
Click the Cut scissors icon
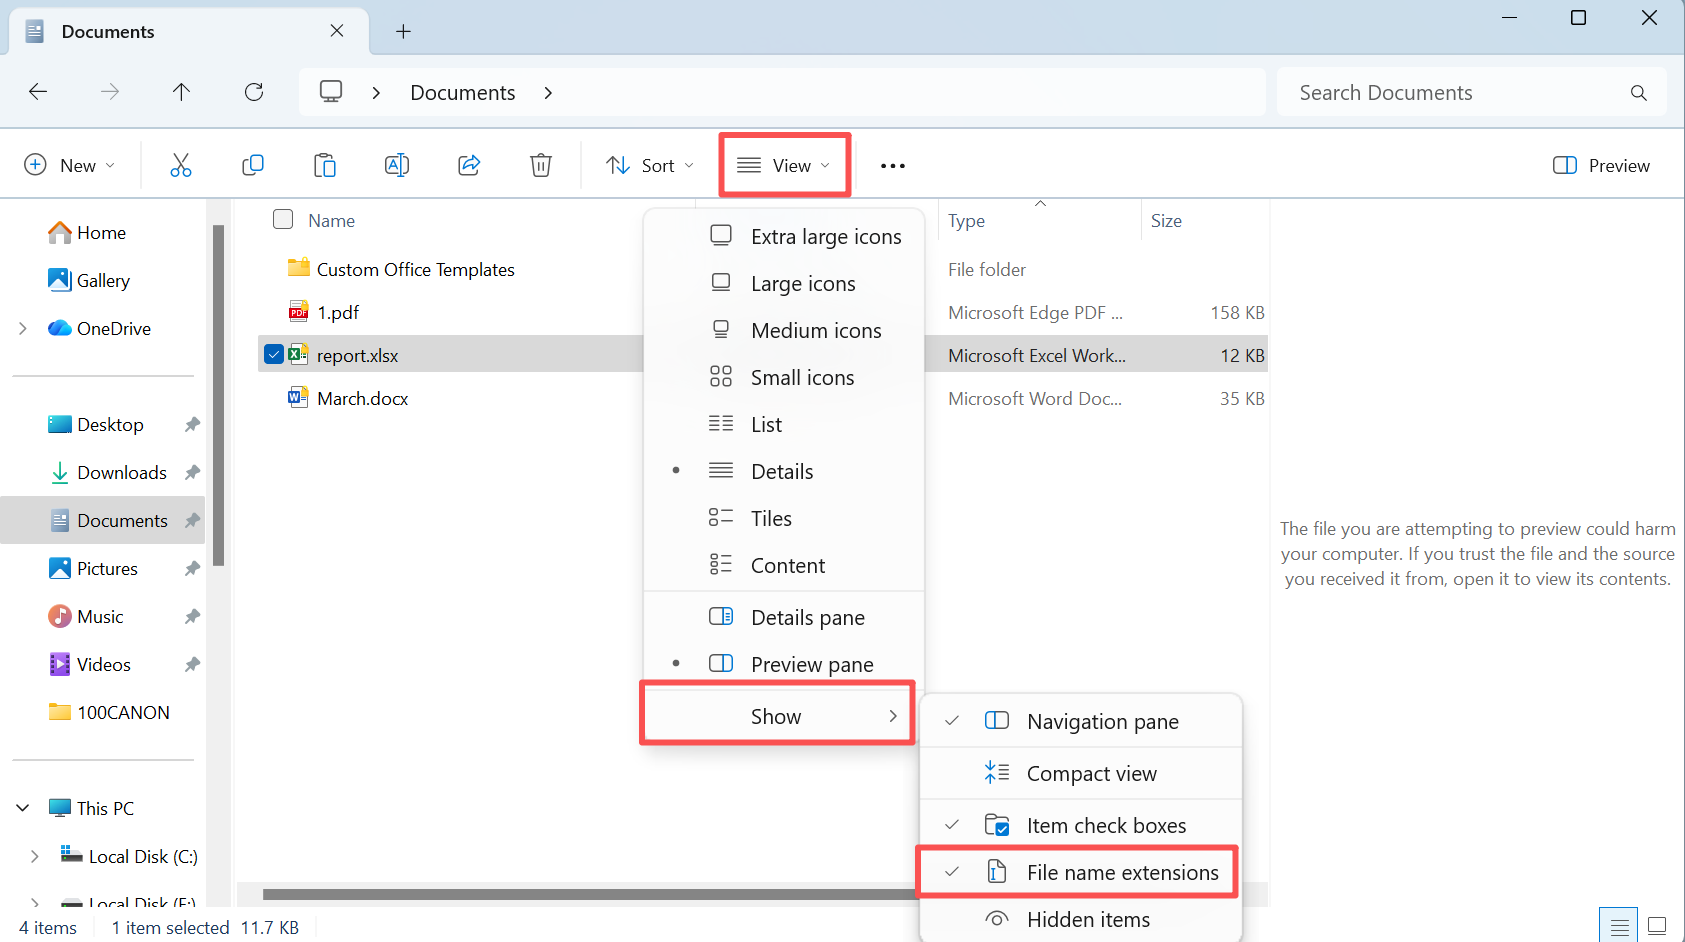[x=181, y=165]
